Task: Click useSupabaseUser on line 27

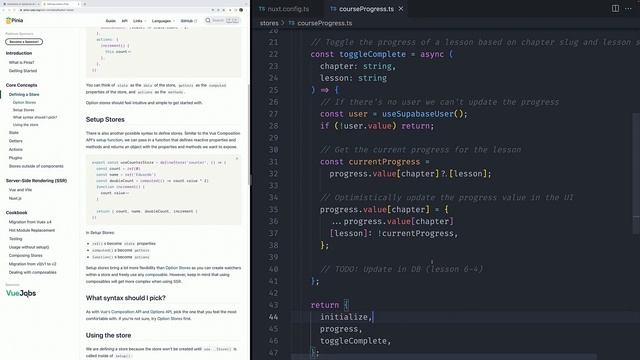Action: (x=418, y=114)
